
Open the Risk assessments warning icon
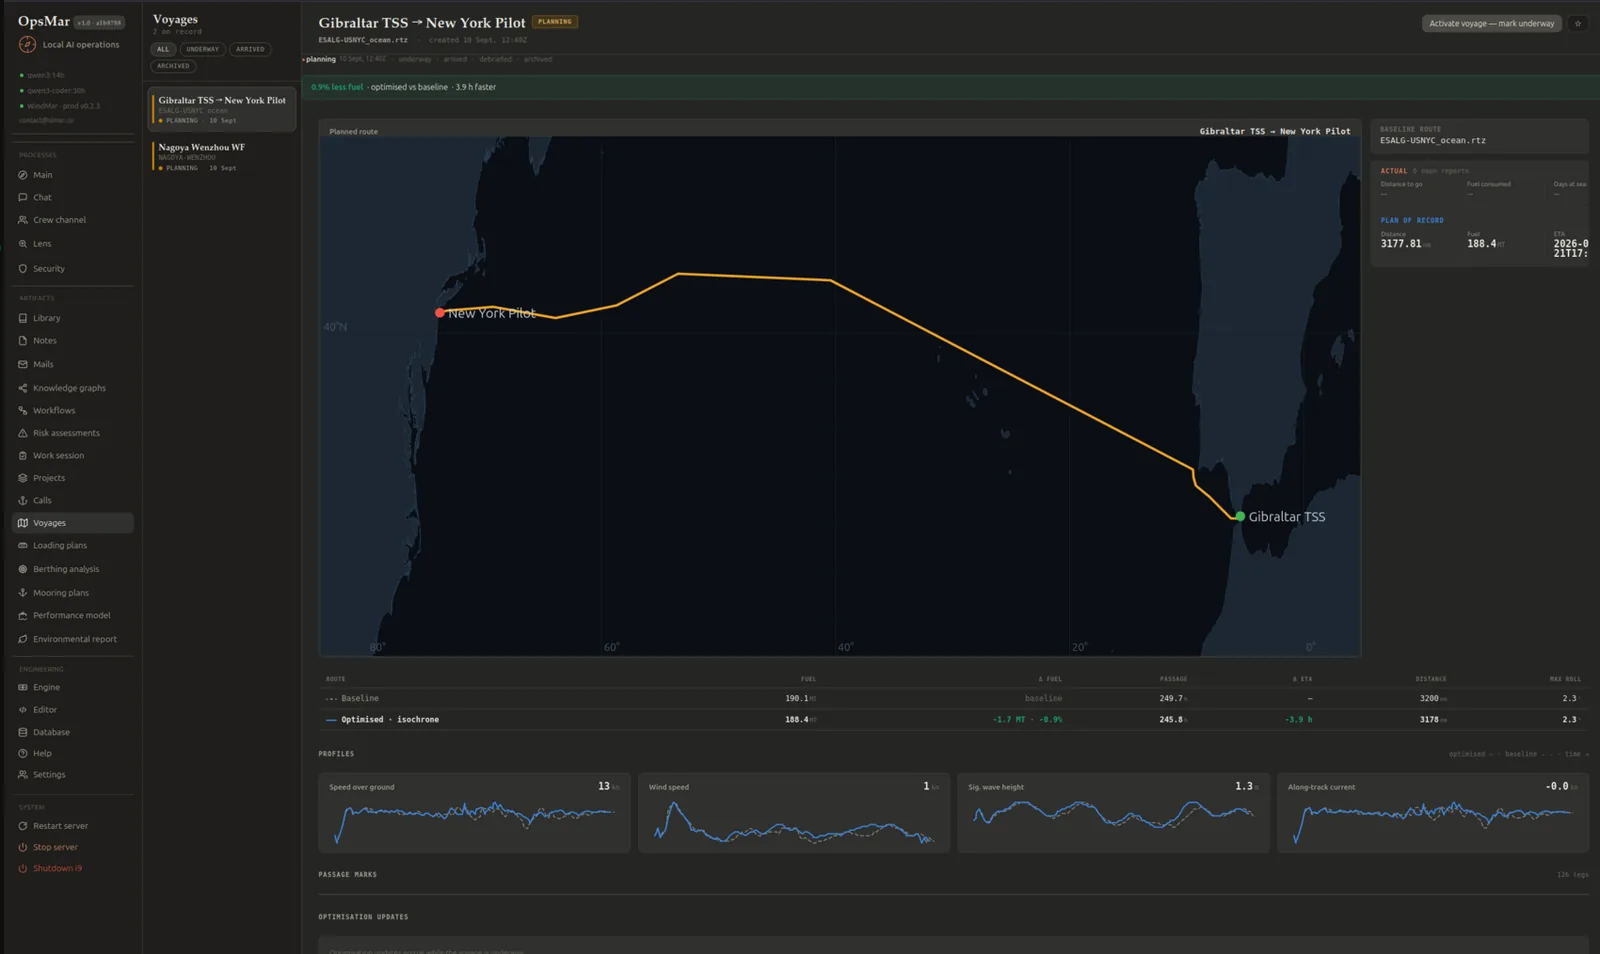point(23,433)
